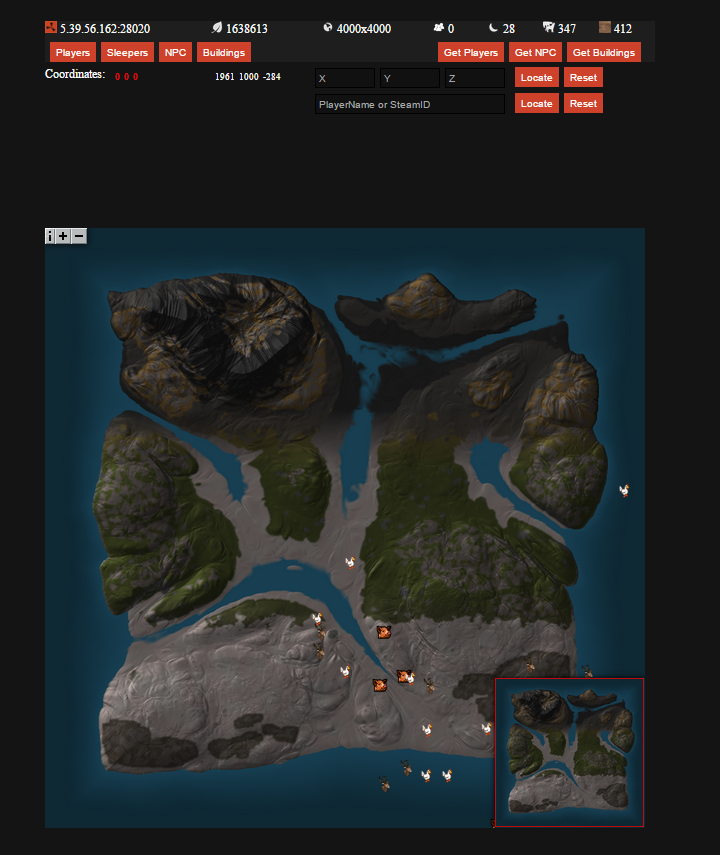The height and width of the screenshot is (855, 720).
Task: Click the Coordinates: label
Action: [x=75, y=74]
